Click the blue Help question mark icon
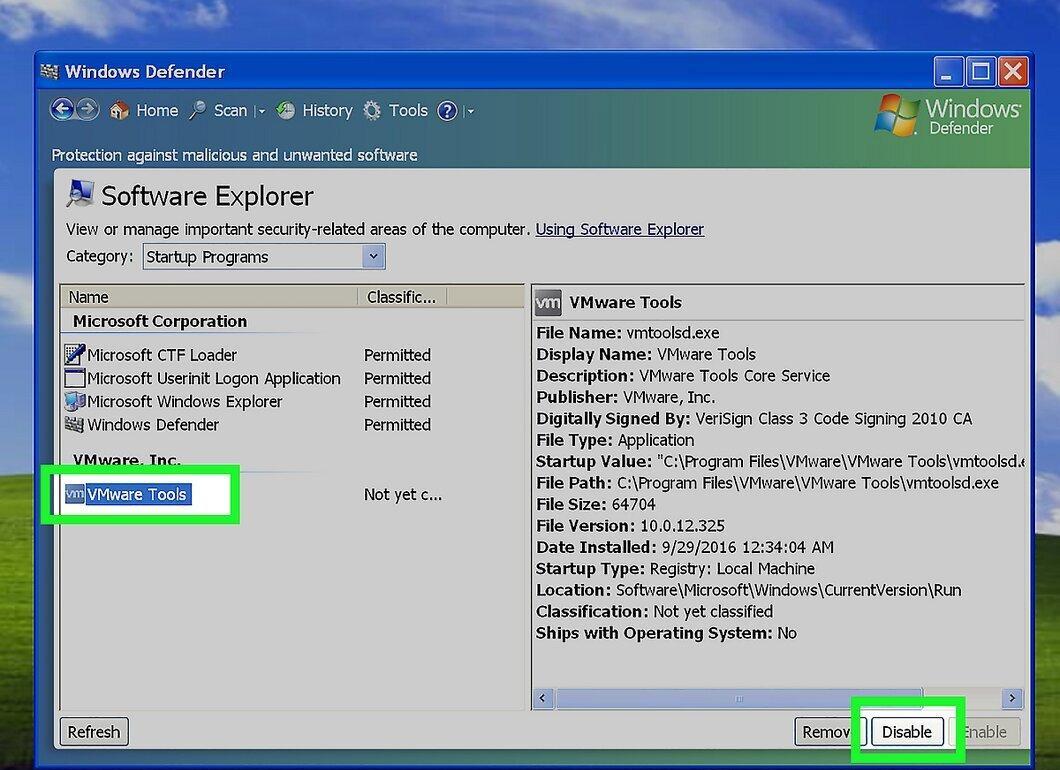Screen dimensions: 1060x770 pyautogui.click(x=448, y=110)
